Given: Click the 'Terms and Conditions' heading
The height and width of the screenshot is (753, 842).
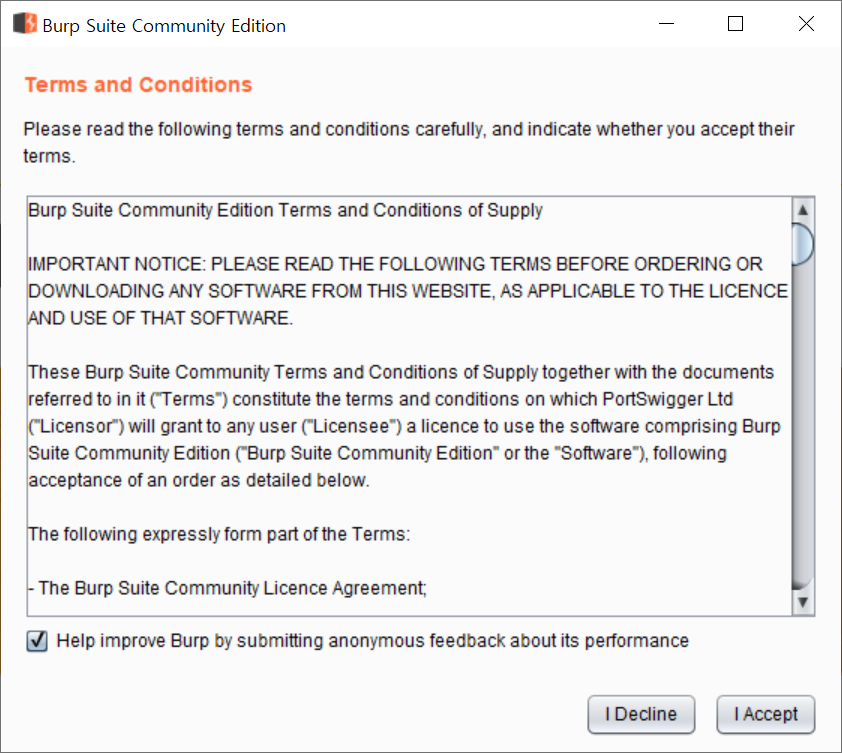Looking at the screenshot, I should pos(138,85).
